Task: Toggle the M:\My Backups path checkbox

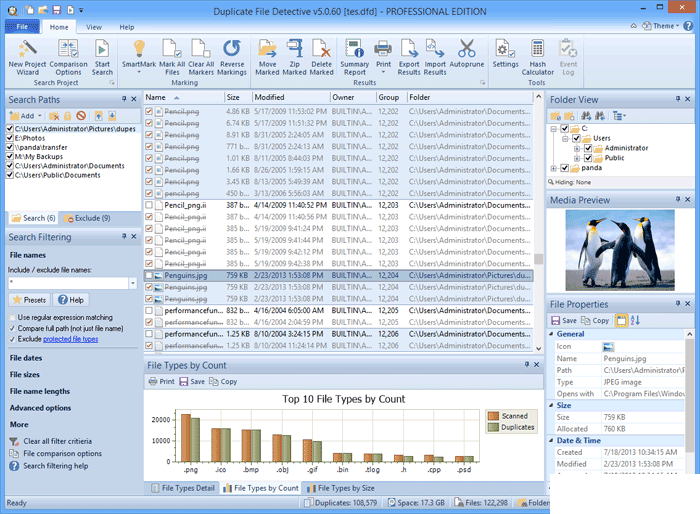Action: (10, 156)
